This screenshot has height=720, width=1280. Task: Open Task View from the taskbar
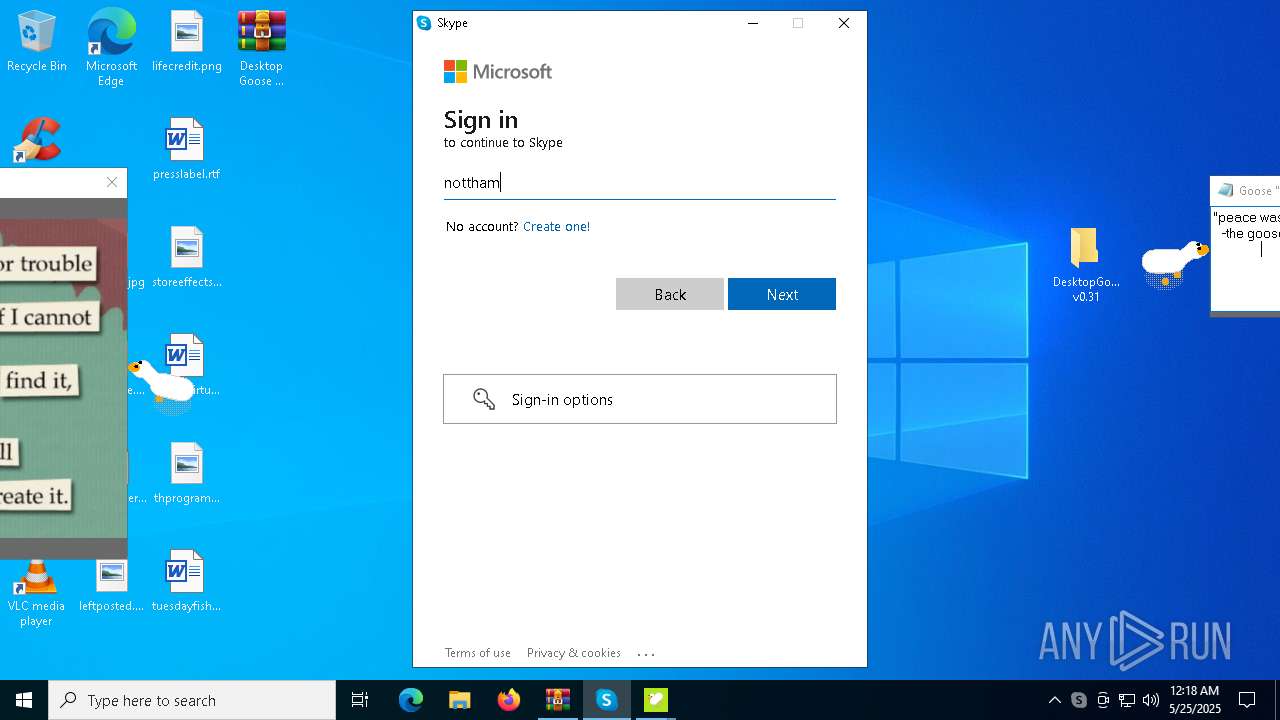point(360,700)
